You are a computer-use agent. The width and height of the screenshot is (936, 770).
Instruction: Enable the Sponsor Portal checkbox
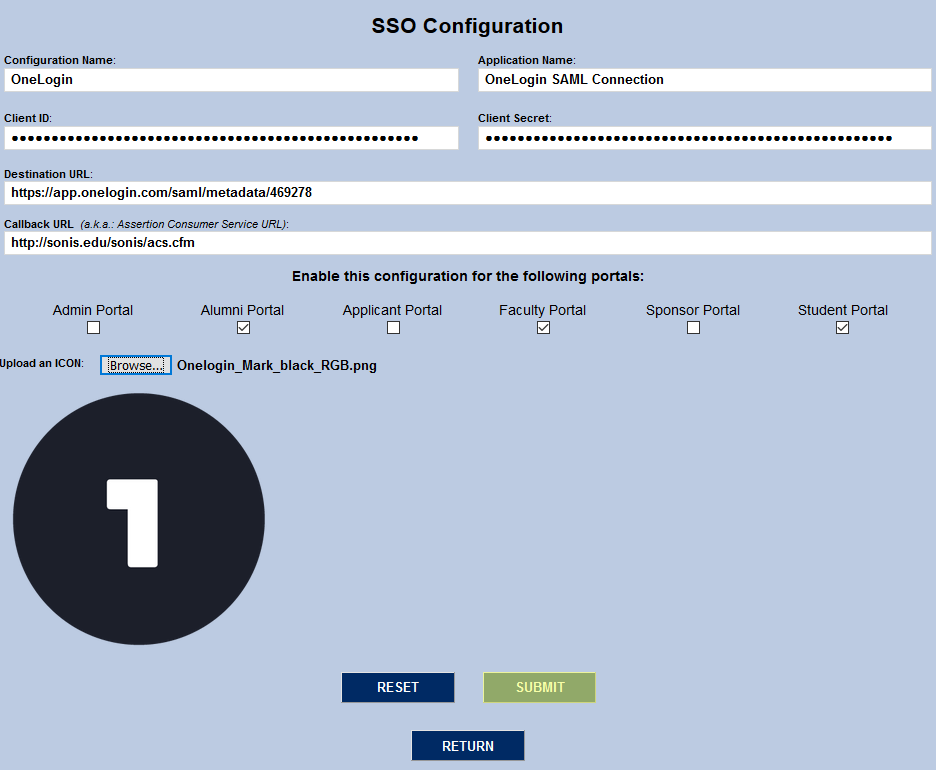[693, 327]
